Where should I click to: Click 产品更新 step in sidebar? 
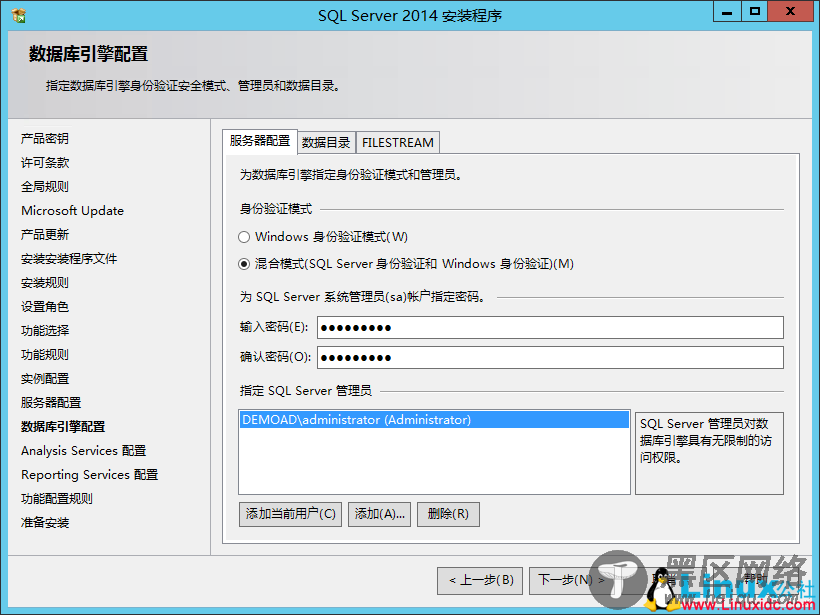(45, 235)
